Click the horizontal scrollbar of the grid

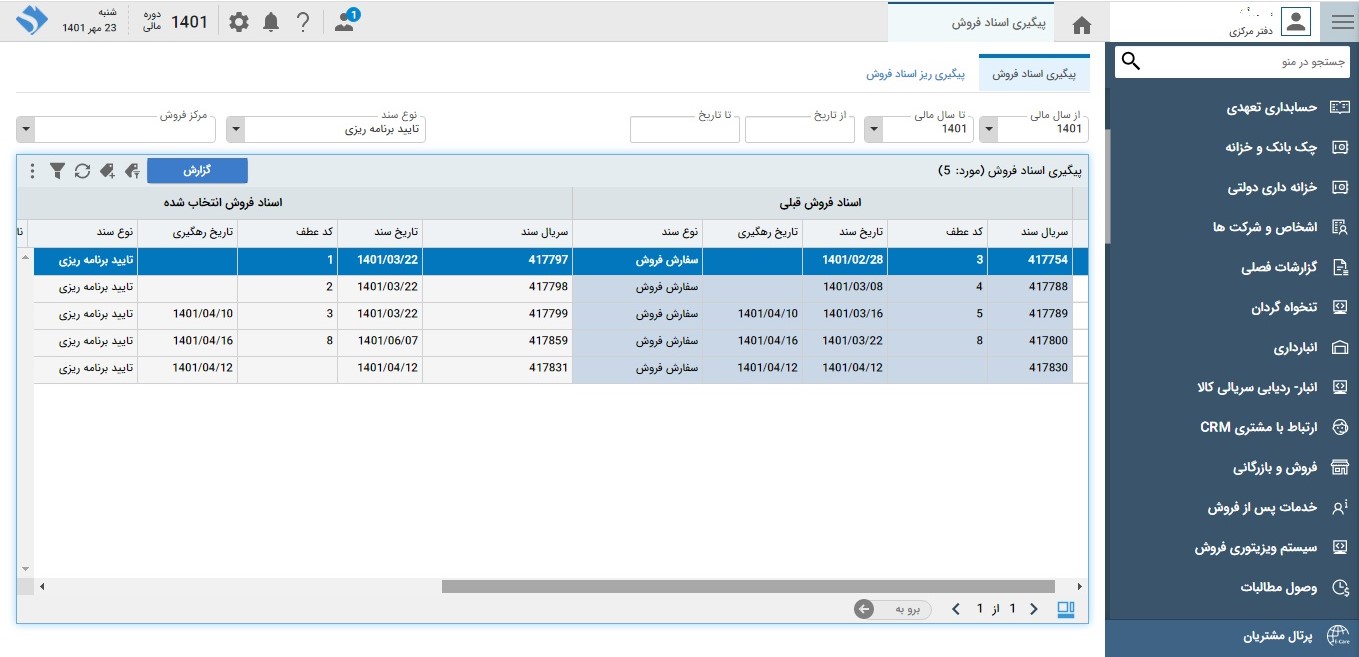(x=748, y=587)
